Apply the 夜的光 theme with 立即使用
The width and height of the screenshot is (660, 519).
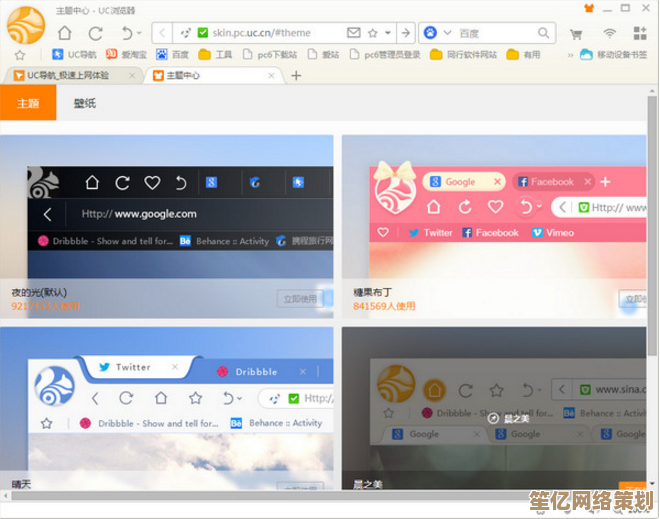[x=298, y=298]
